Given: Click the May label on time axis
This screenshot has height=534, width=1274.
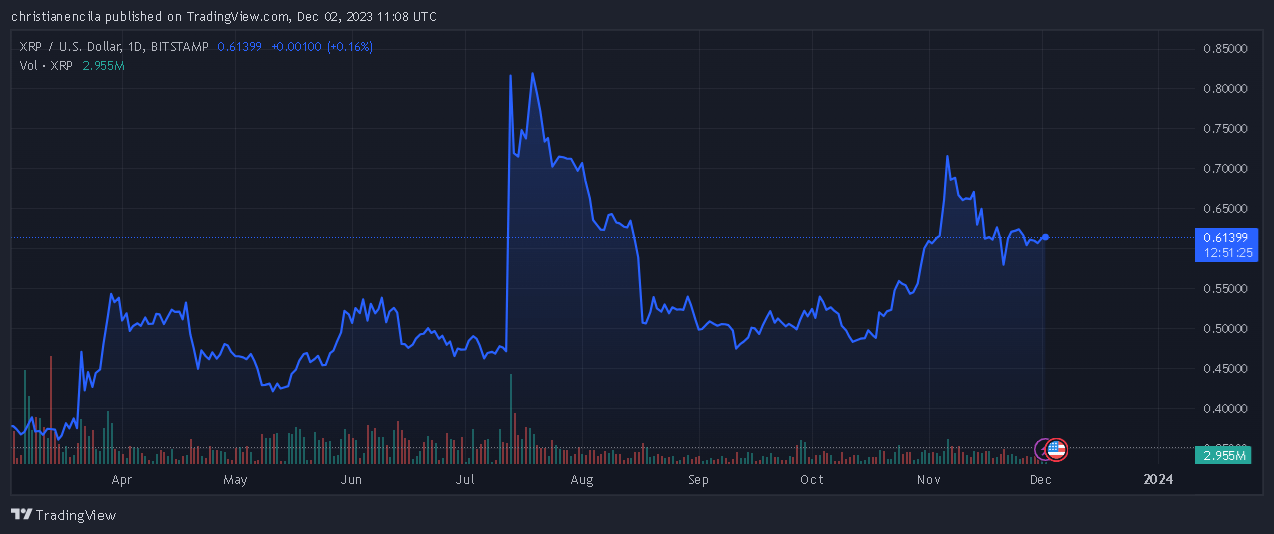Looking at the screenshot, I should (235, 480).
